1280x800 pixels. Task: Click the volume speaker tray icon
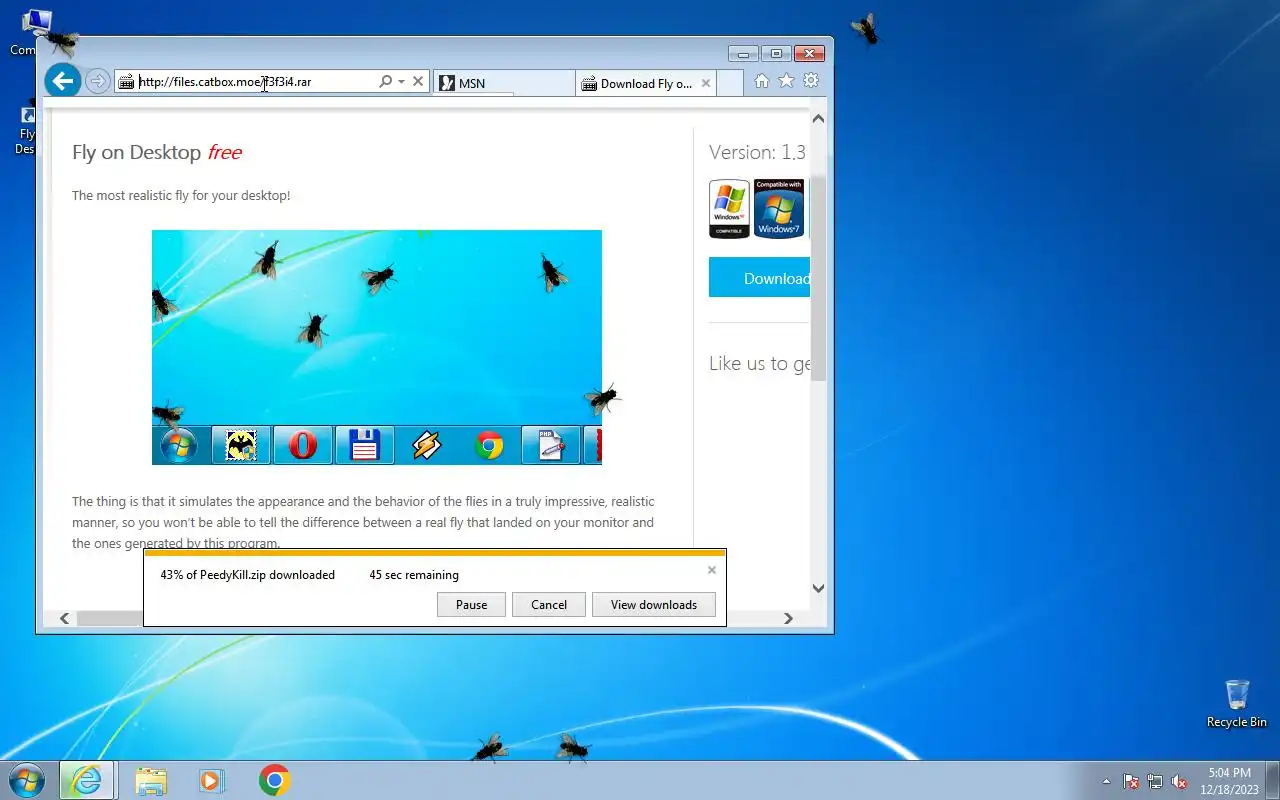(x=1179, y=781)
